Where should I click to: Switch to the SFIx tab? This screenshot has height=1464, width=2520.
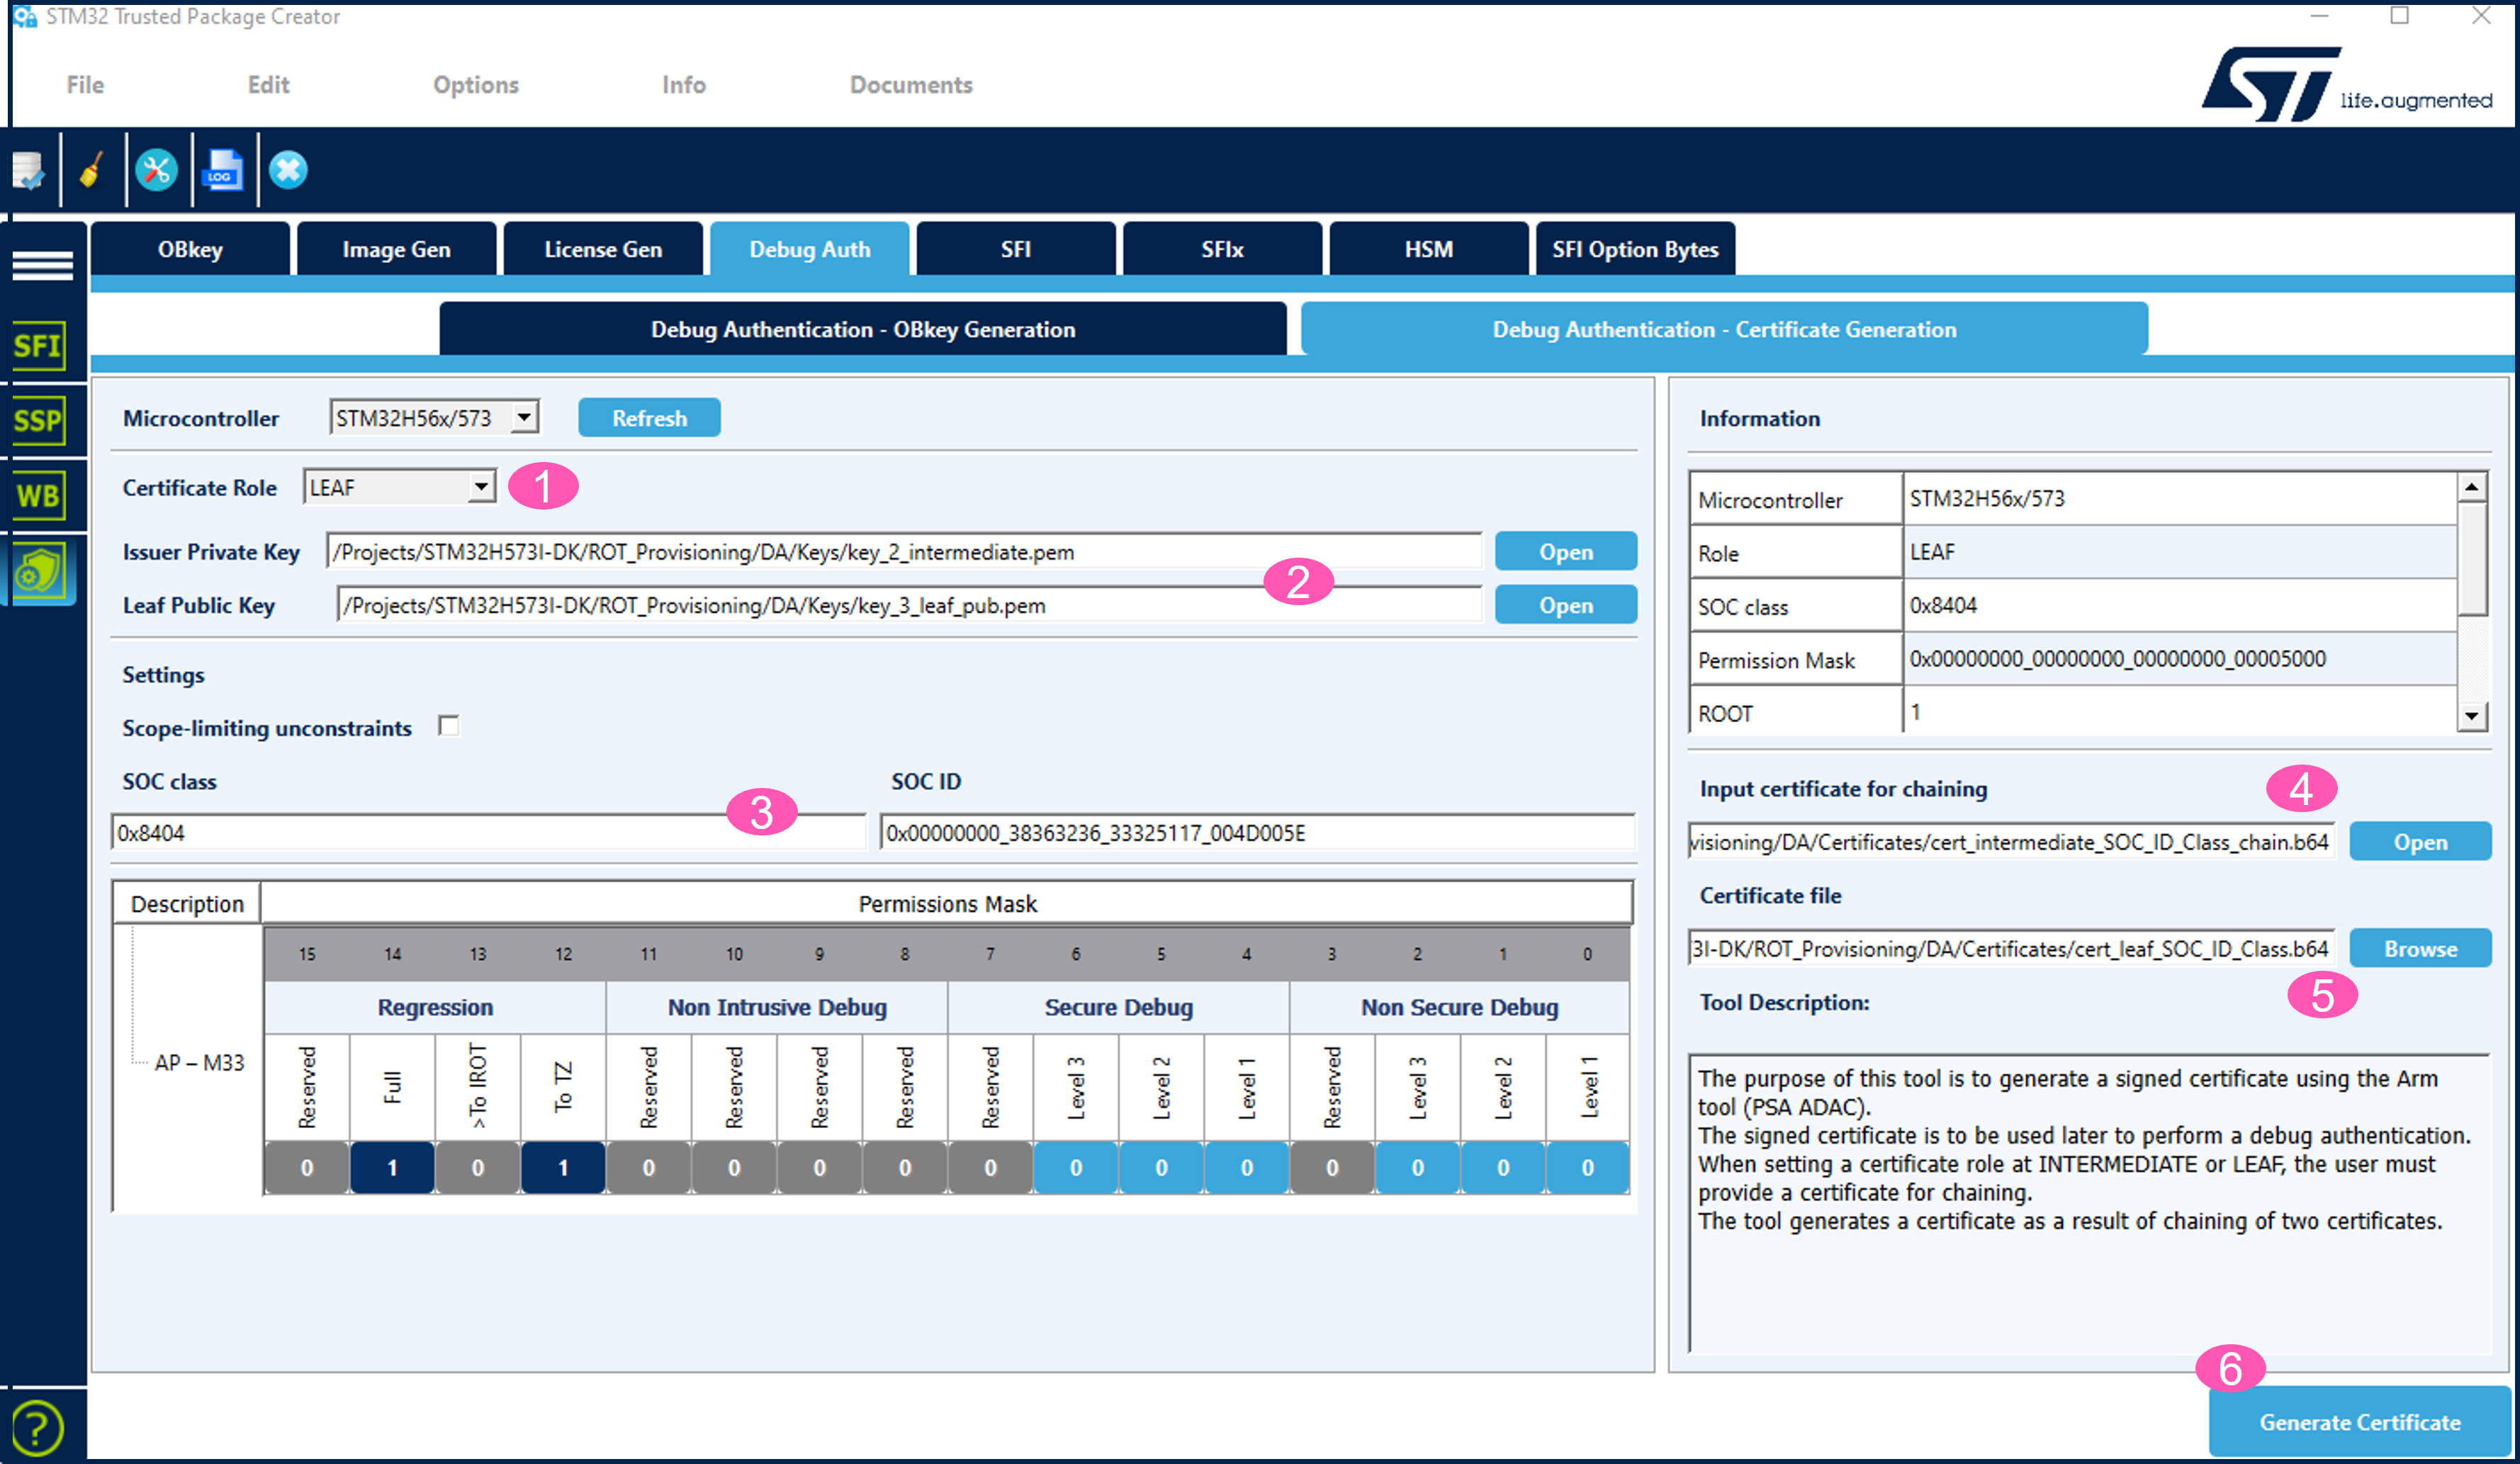[1222, 249]
